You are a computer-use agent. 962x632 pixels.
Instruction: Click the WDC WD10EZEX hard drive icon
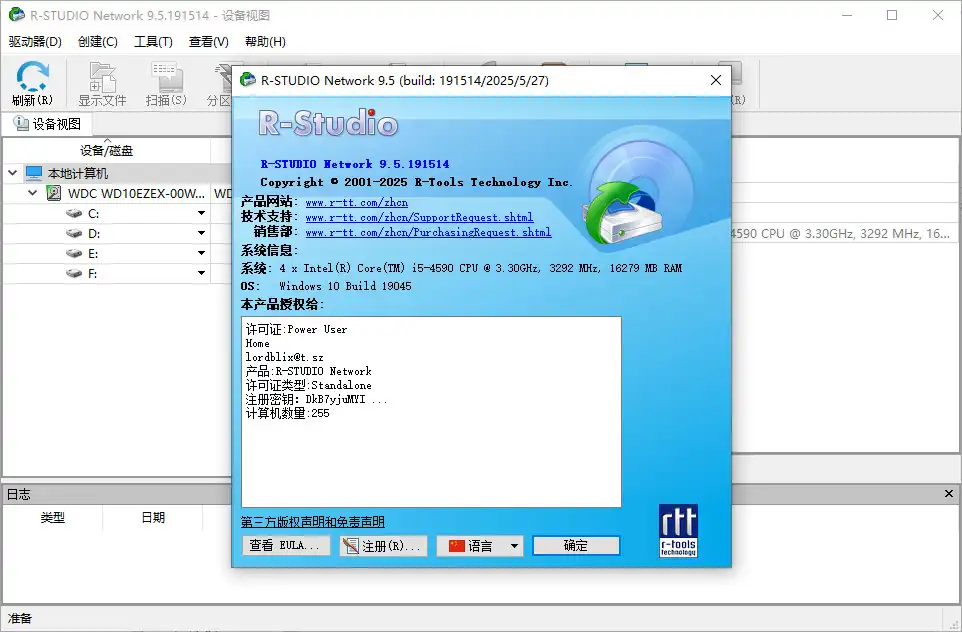point(54,193)
